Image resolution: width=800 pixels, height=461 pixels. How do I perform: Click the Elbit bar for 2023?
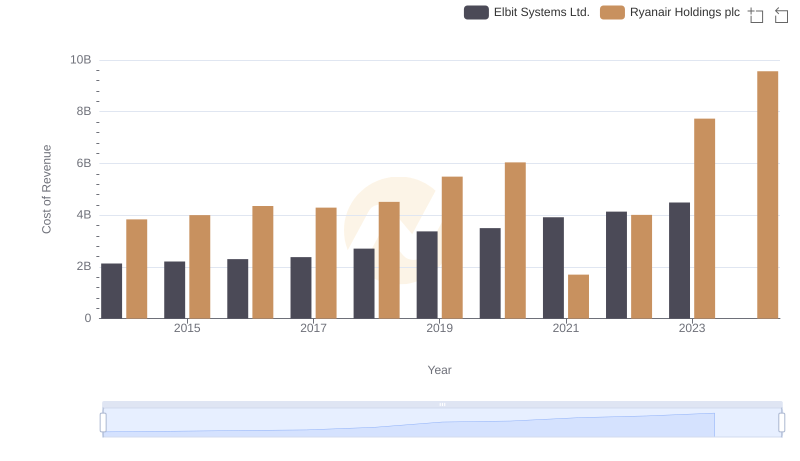(x=679, y=261)
